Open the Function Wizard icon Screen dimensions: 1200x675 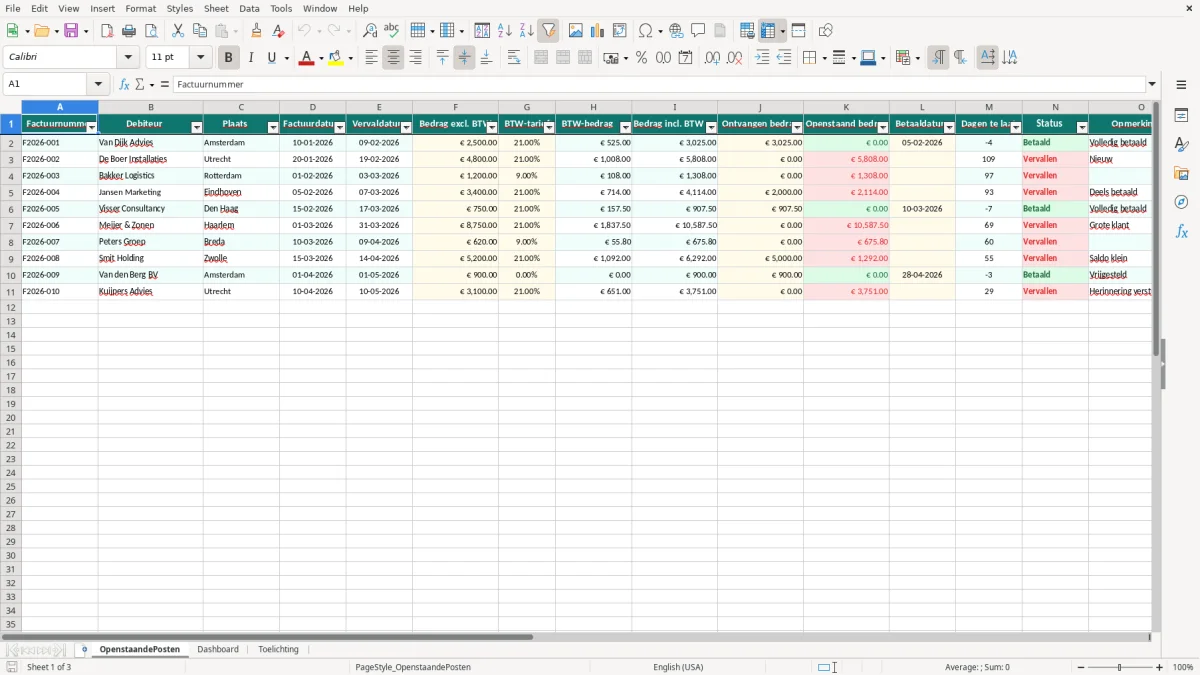125,84
